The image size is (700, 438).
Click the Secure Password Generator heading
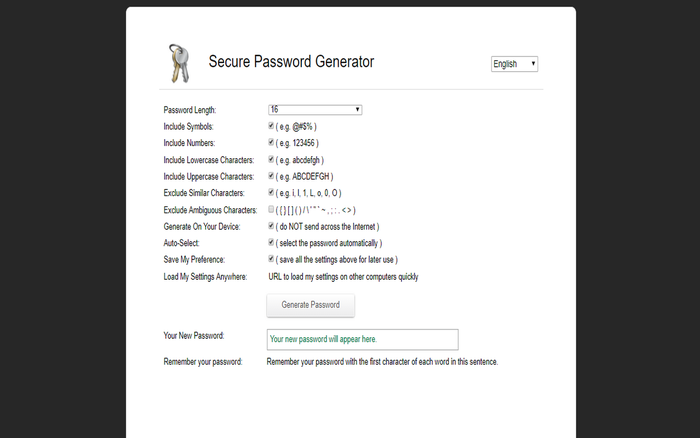291,62
